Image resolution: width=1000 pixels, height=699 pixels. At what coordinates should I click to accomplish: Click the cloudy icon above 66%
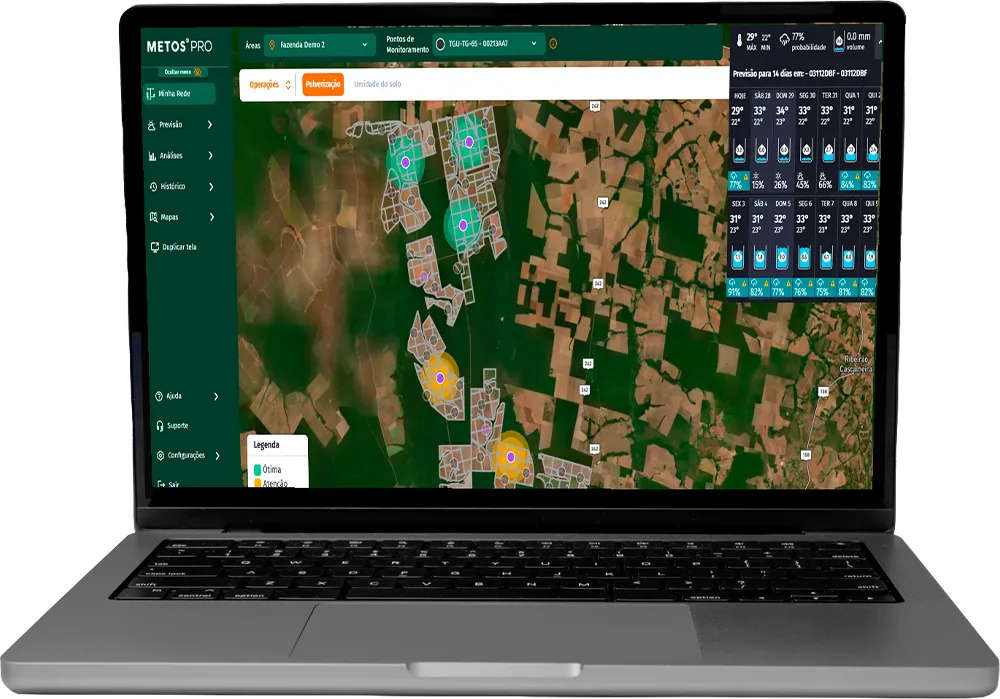[x=823, y=175]
